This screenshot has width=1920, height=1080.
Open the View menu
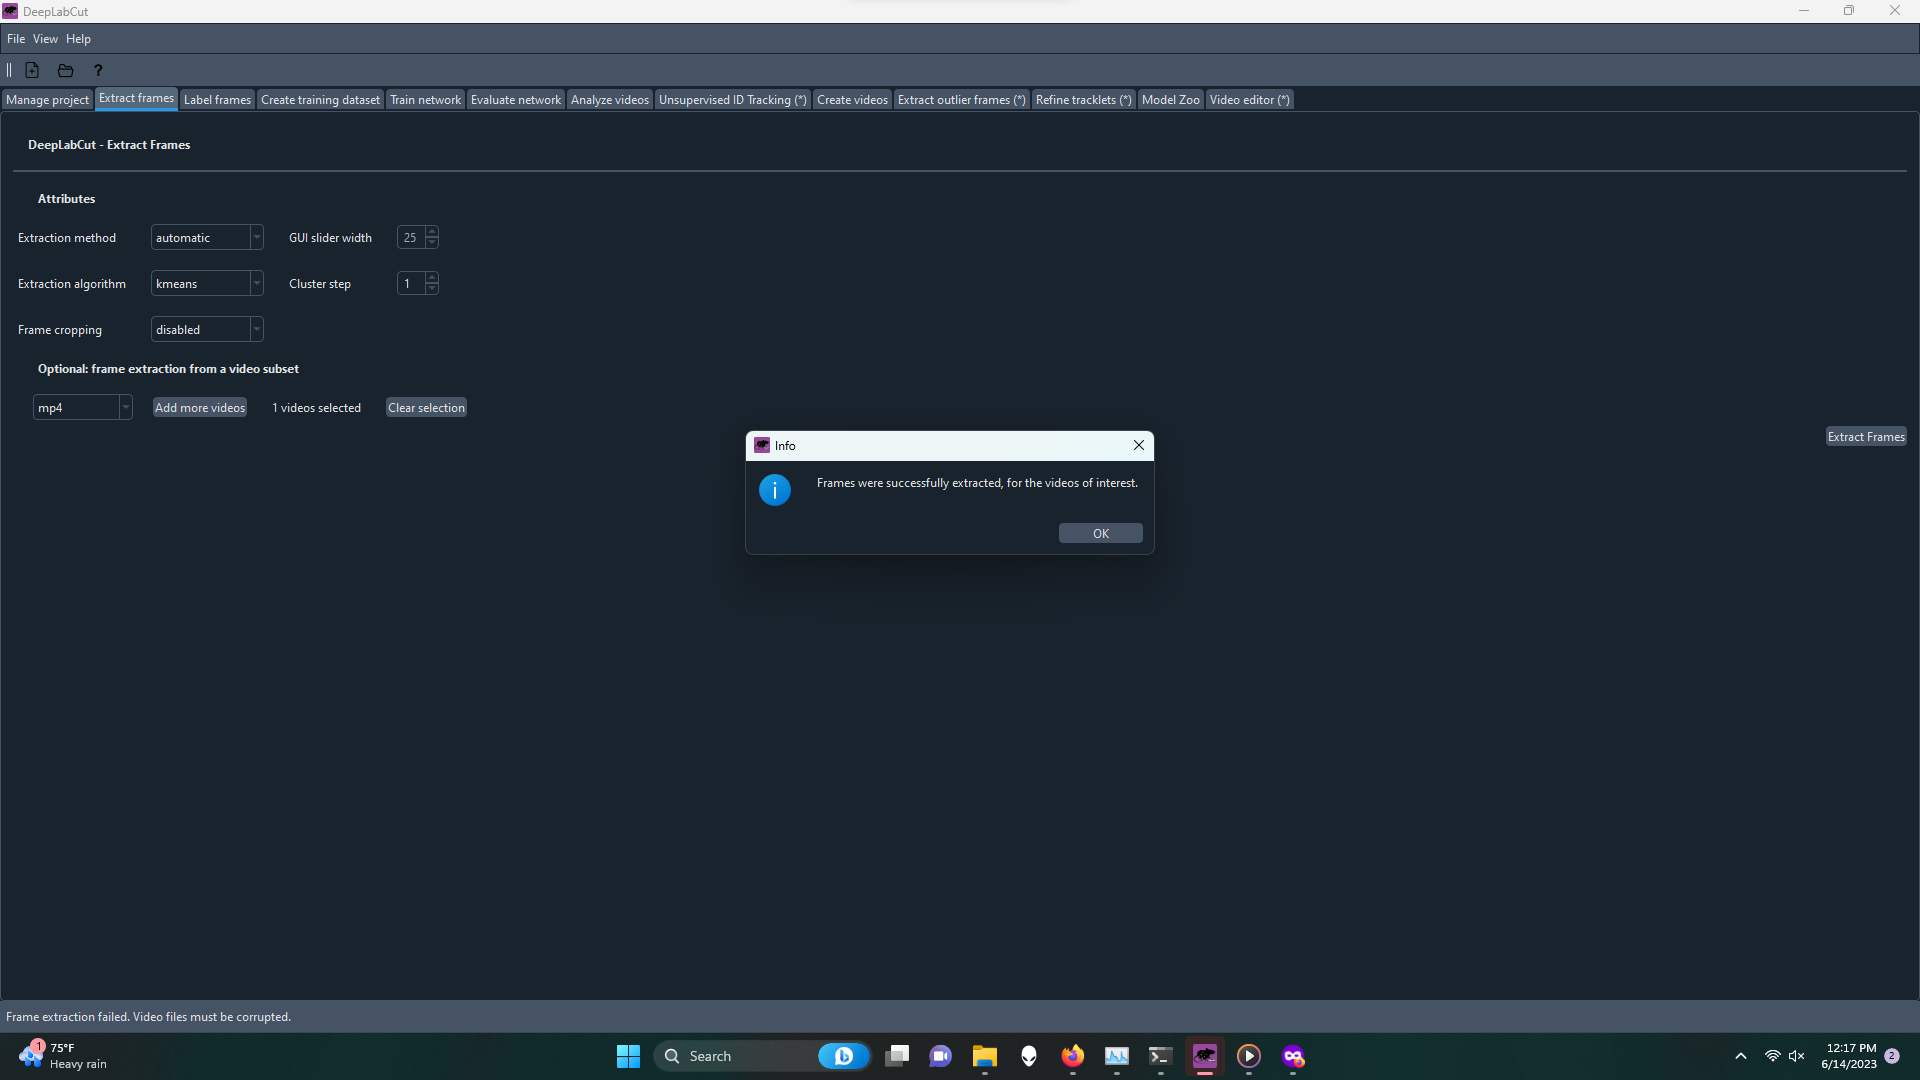pos(44,38)
